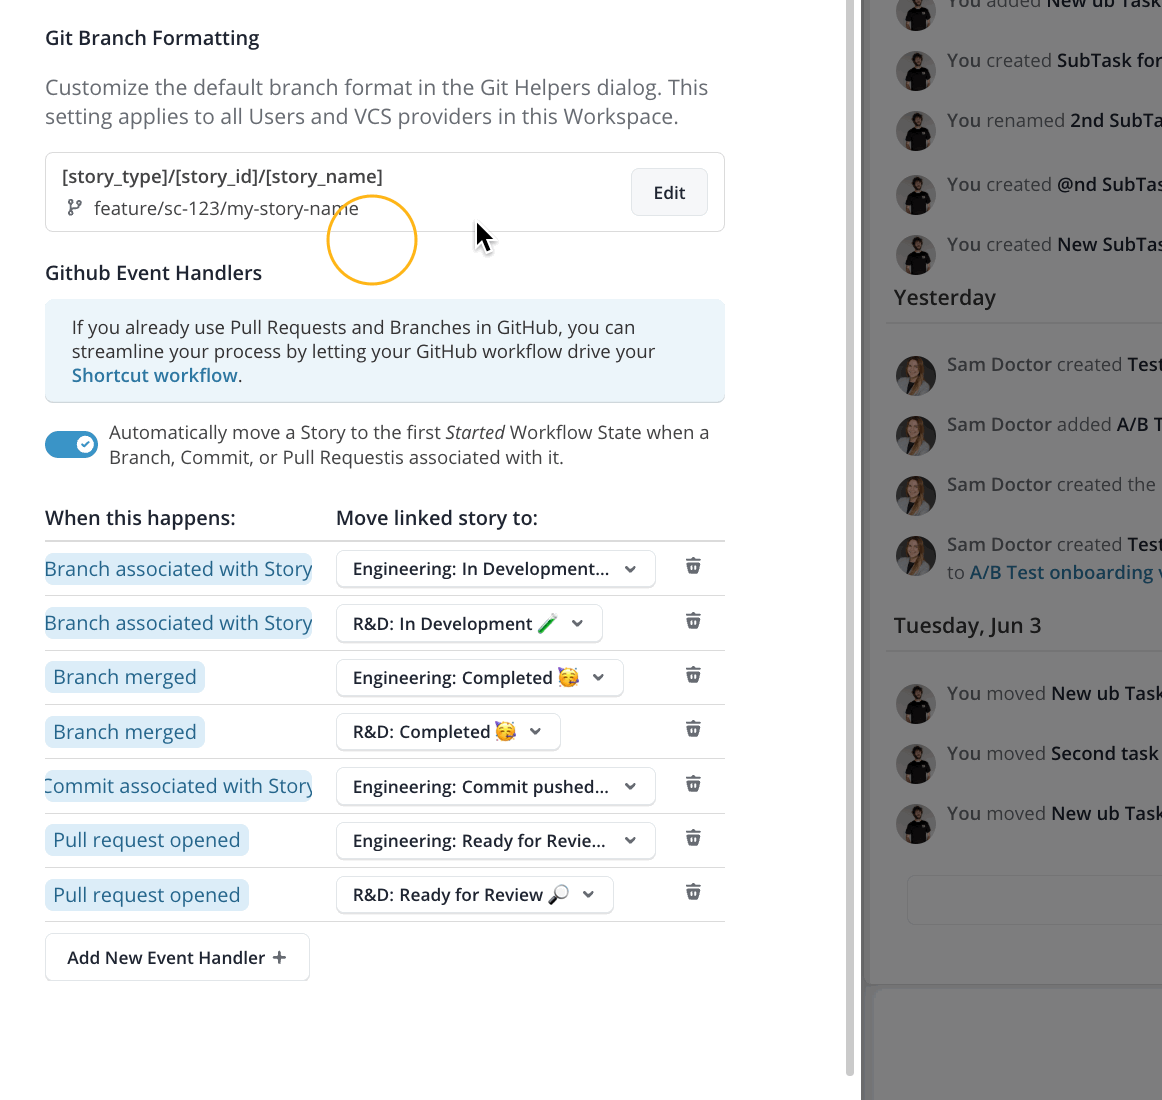Disable automatic story move toggle
1162x1100 pixels.
click(71, 444)
